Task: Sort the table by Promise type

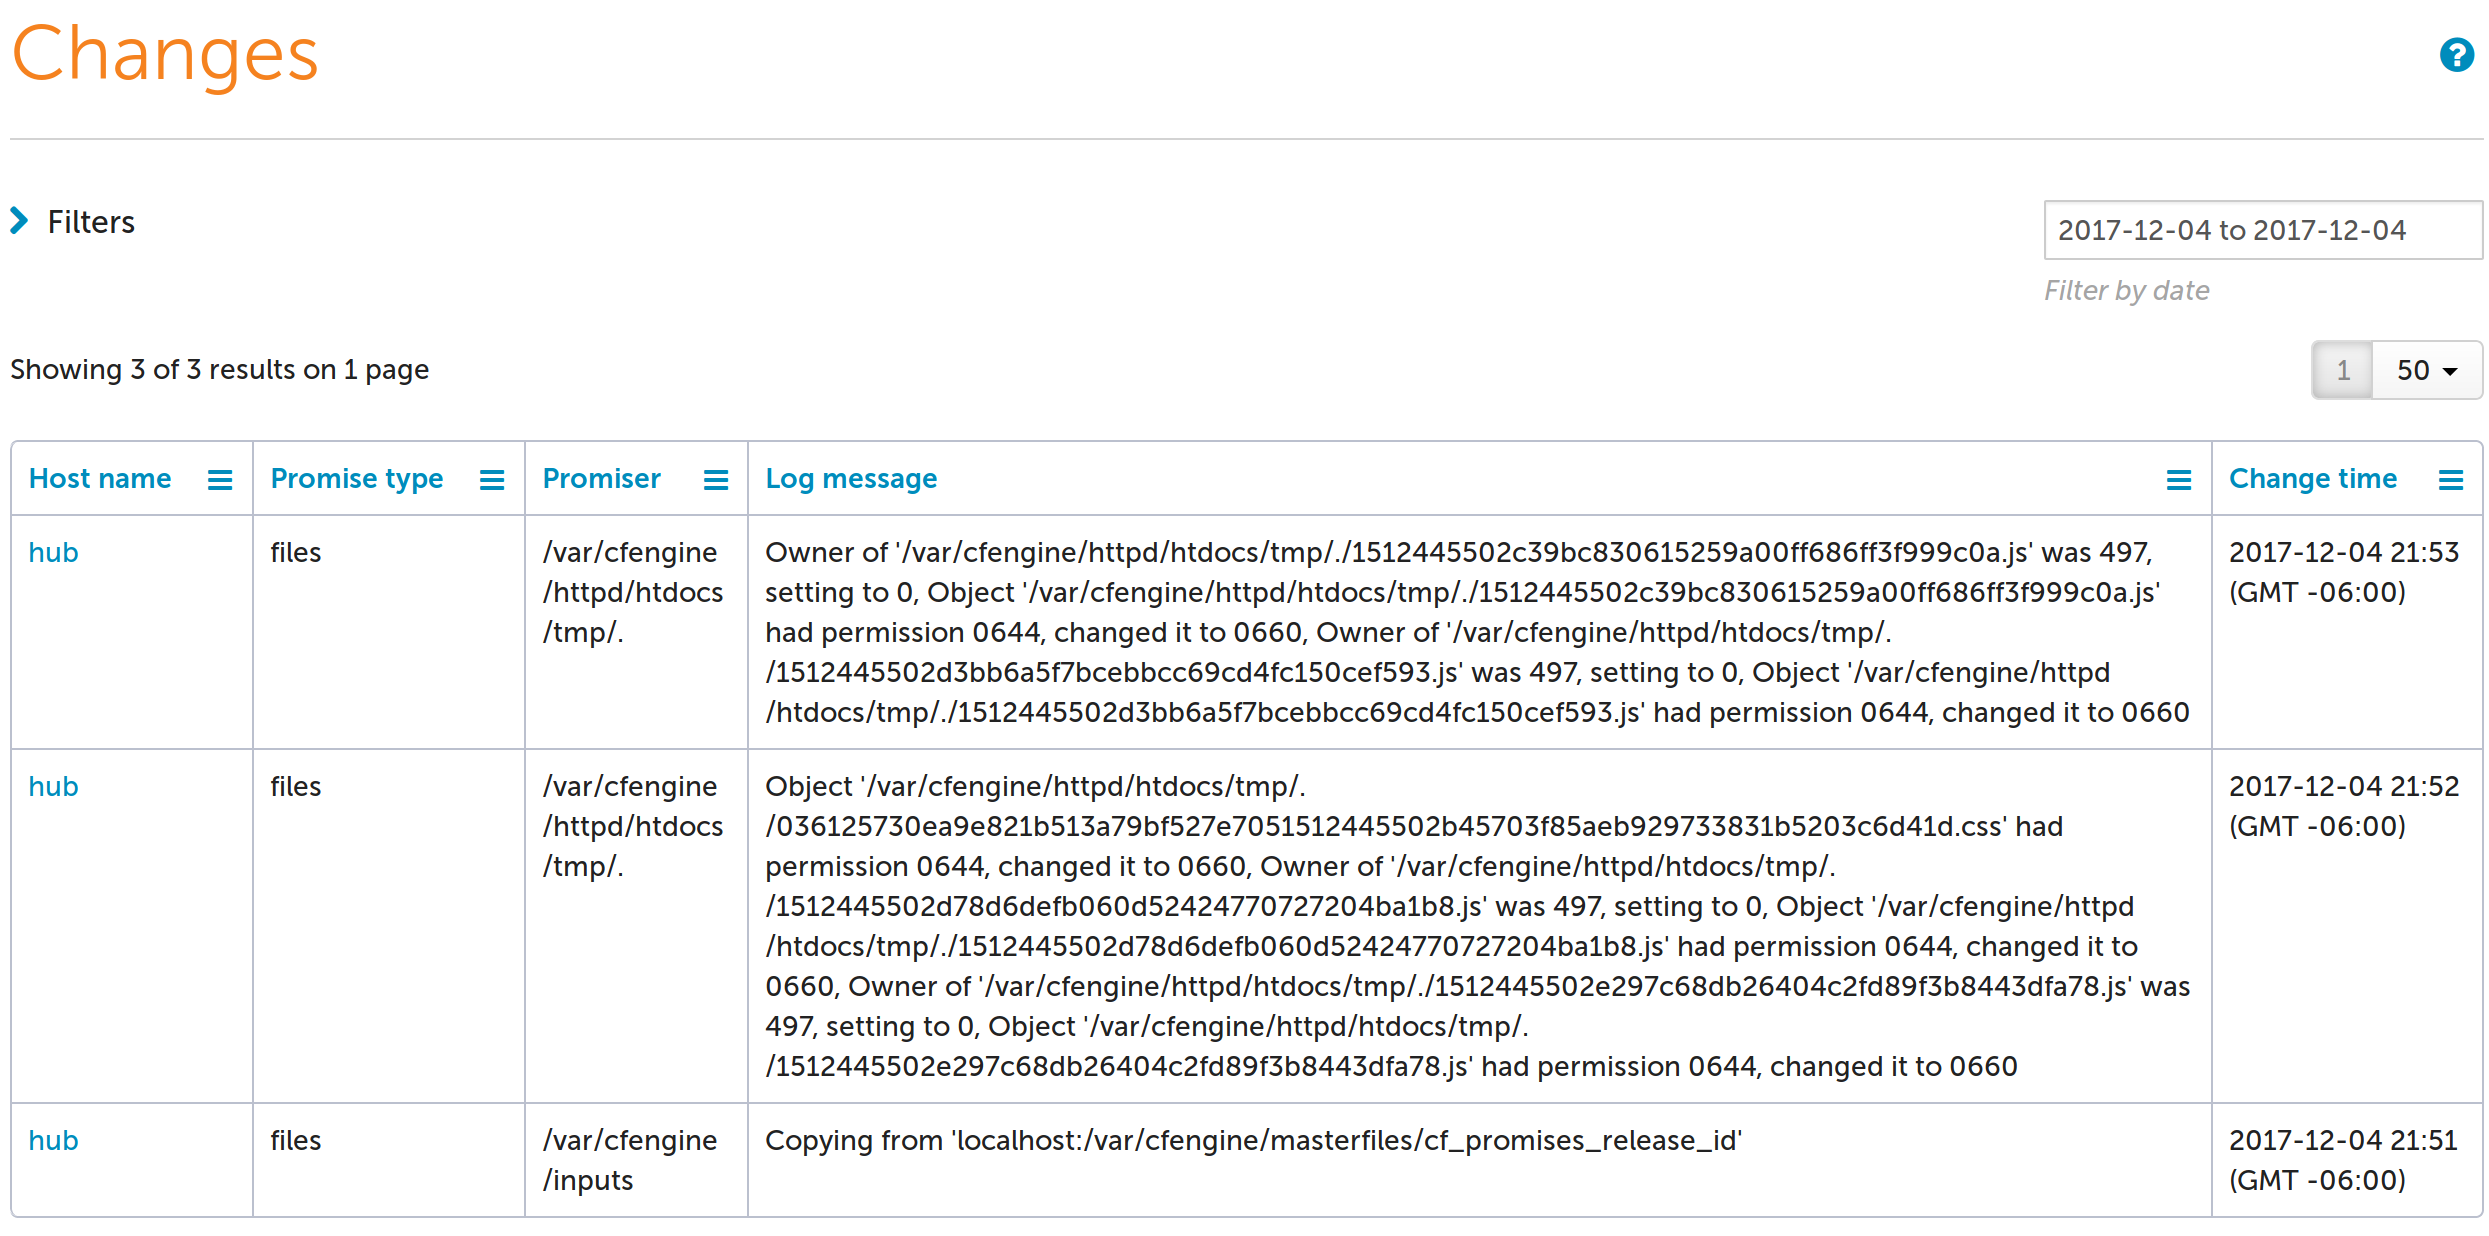Action: 357,478
